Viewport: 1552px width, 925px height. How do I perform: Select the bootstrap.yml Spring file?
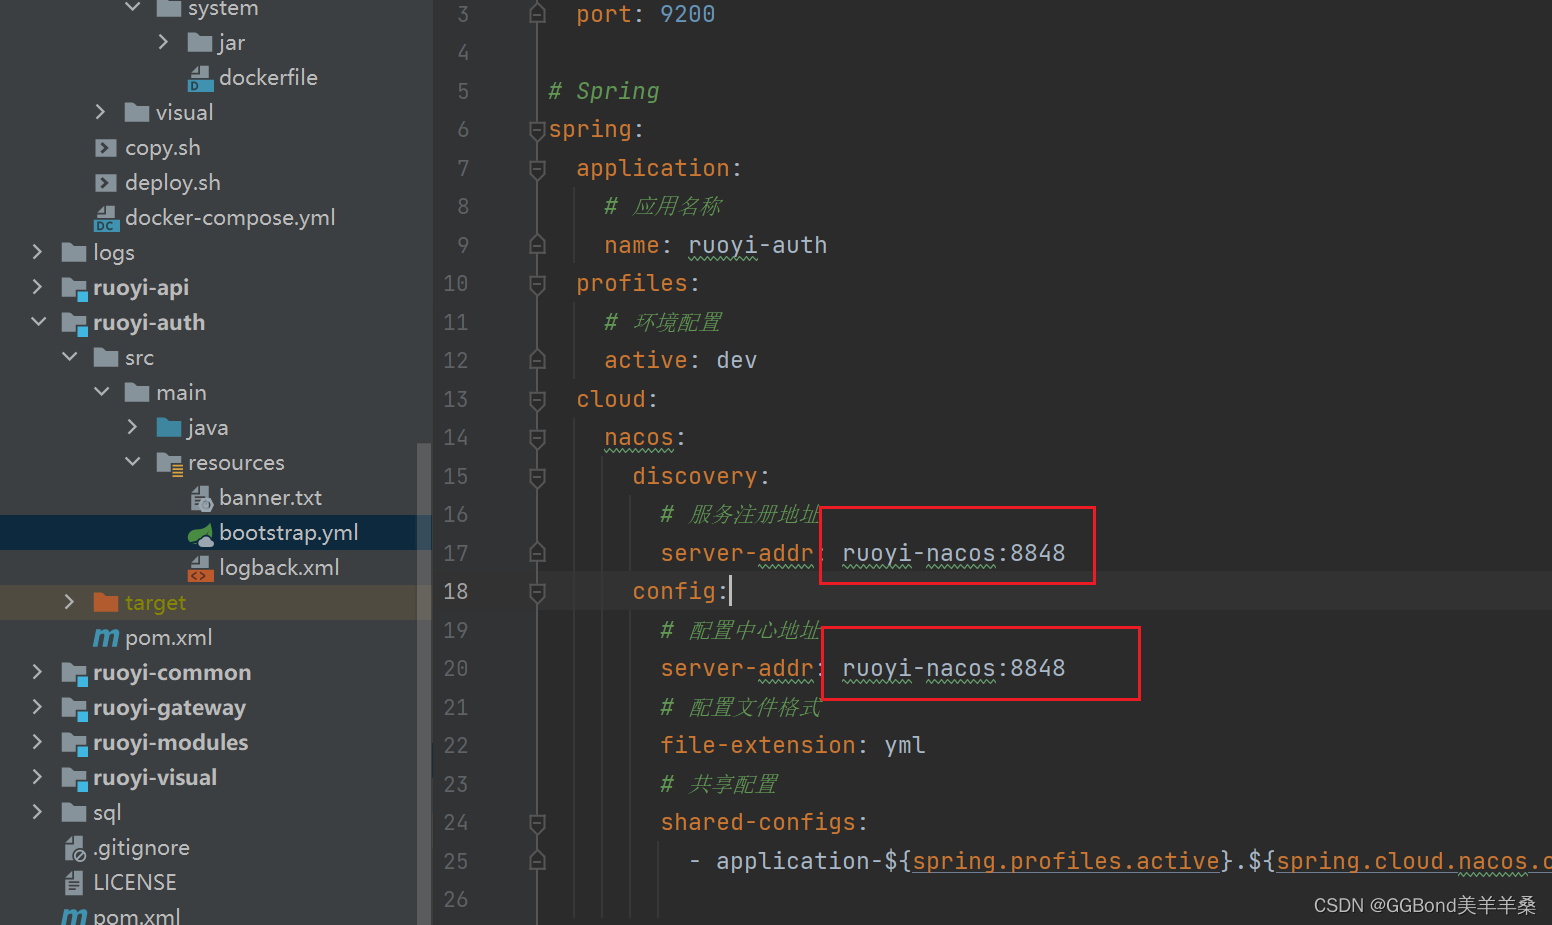pyautogui.click(x=288, y=532)
